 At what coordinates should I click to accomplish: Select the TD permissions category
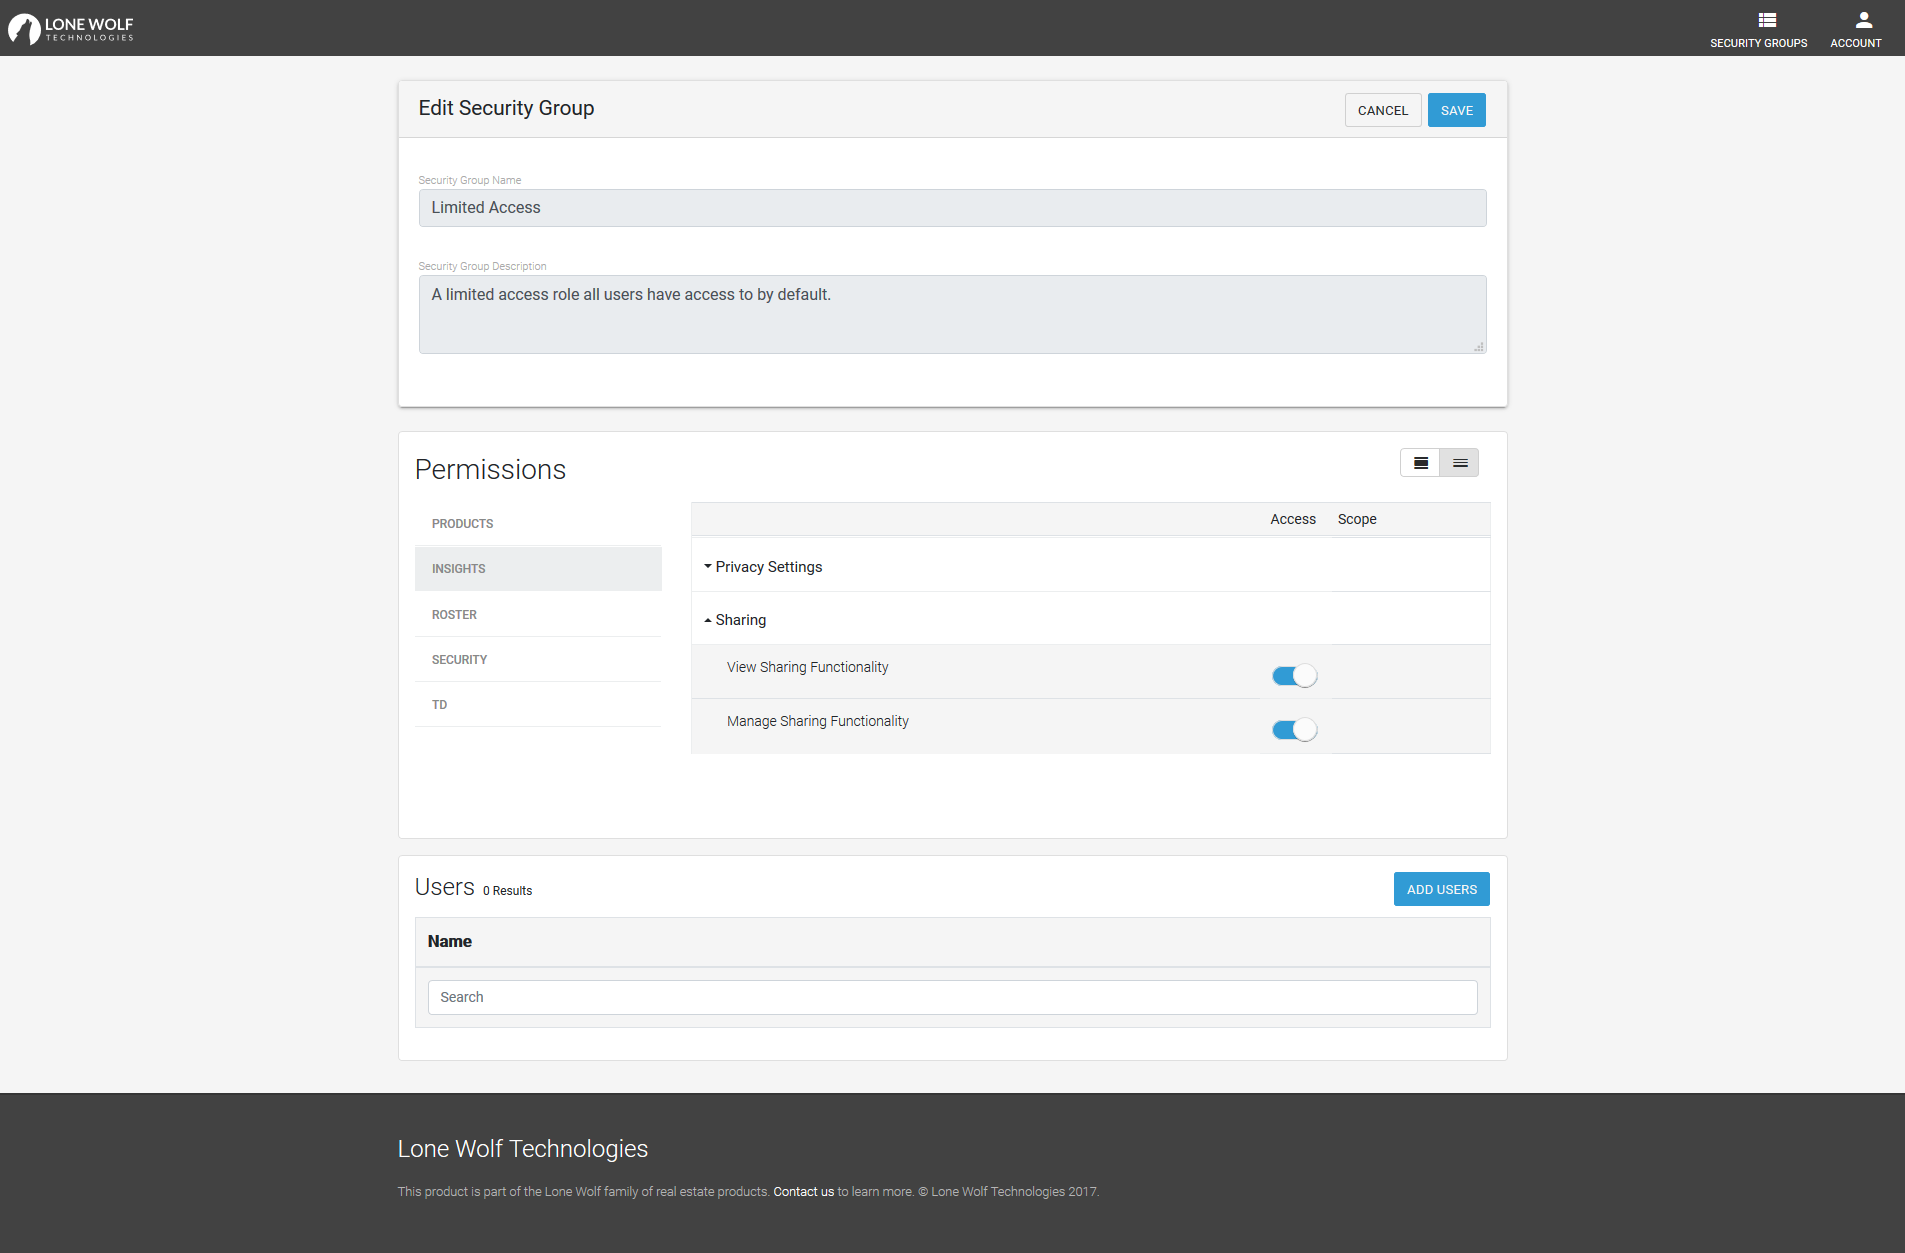click(439, 704)
